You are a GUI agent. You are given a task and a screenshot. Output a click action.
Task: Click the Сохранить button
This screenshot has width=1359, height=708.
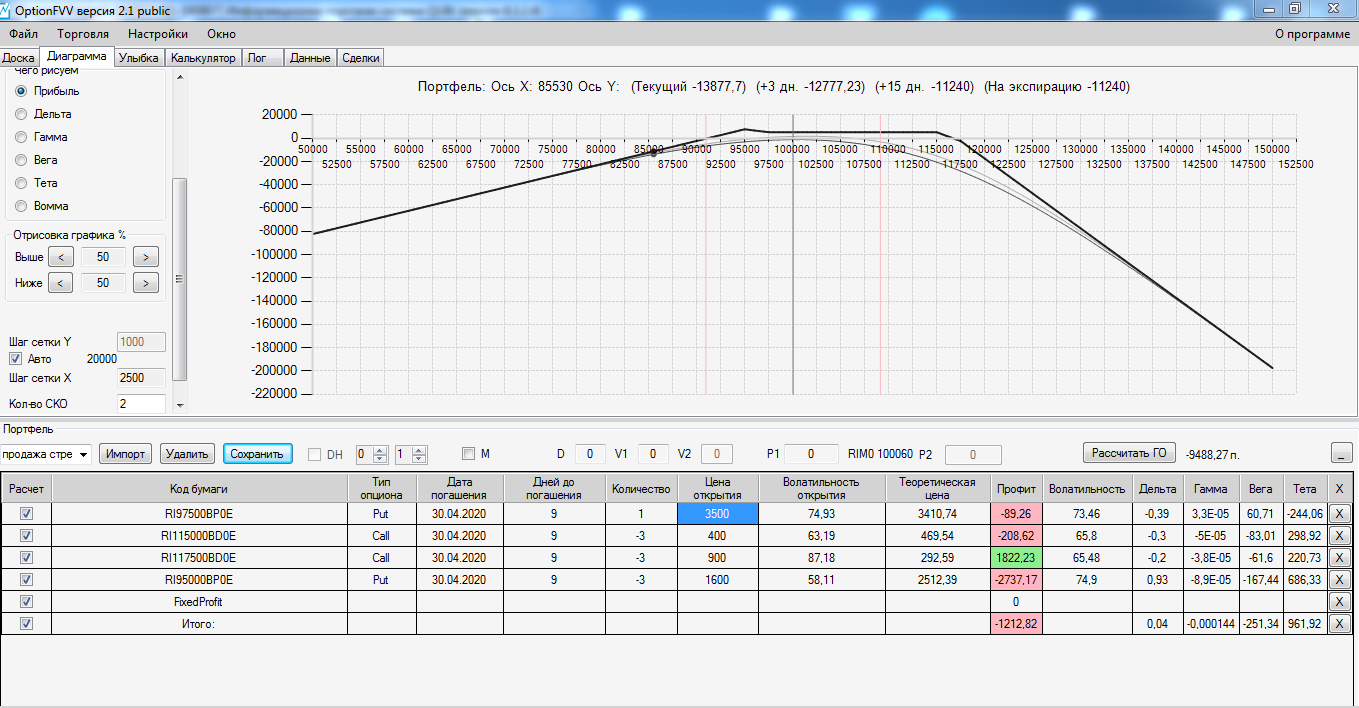[257, 454]
